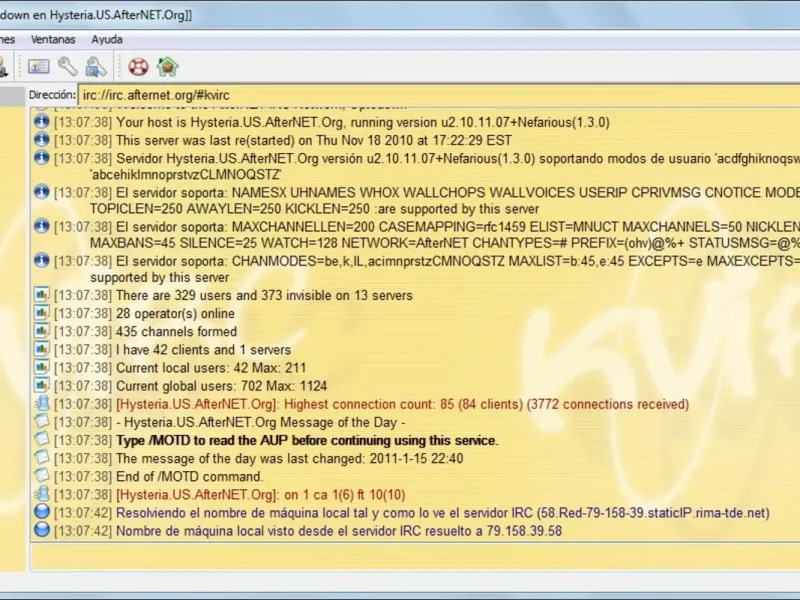Click the text 'Current global users: 702 Max: 1124'
This screenshot has width=800, height=600.
click(x=222, y=386)
